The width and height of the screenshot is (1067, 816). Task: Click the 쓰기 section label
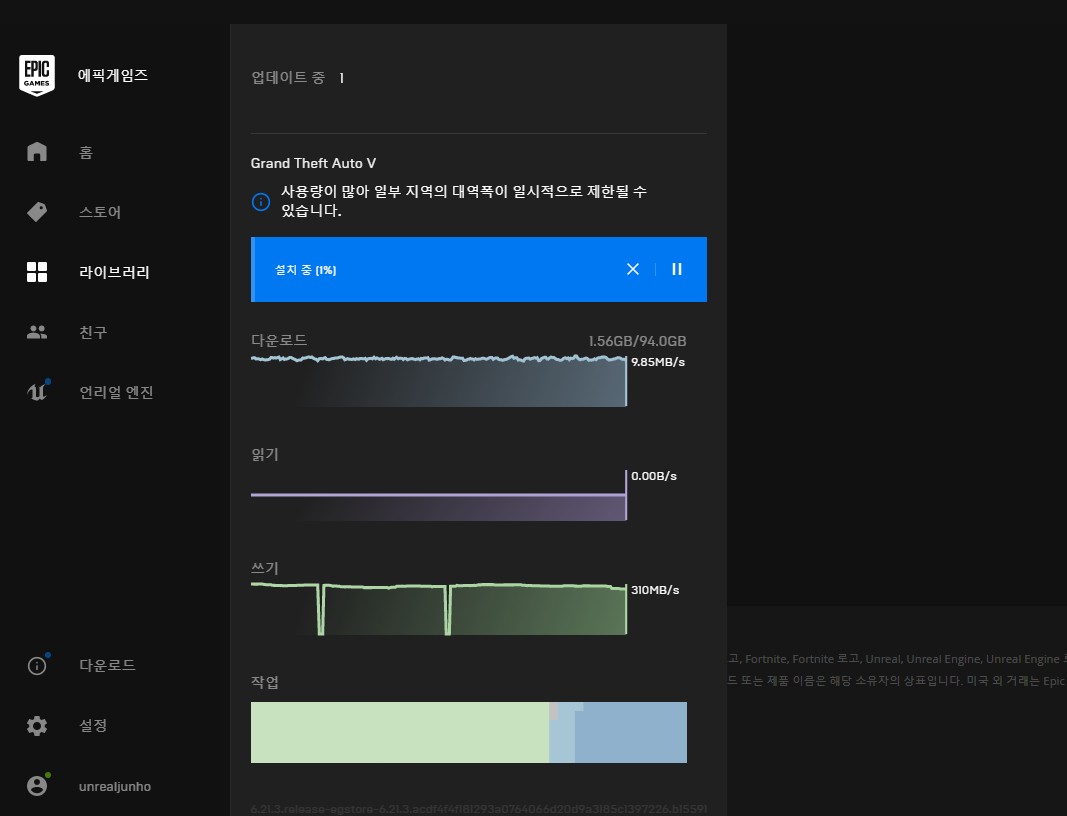tap(265, 568)
